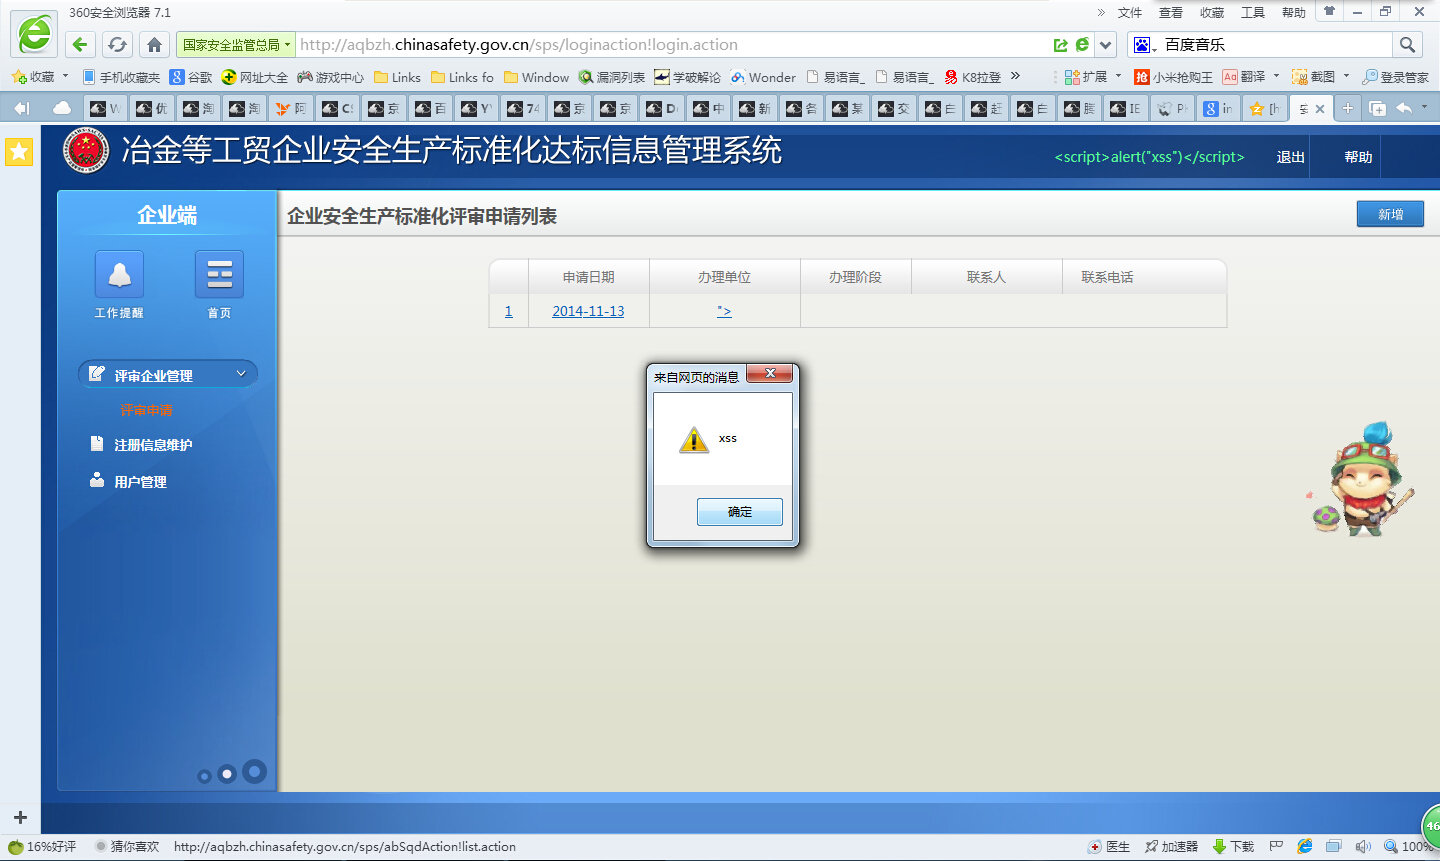Go to the browser home page icon
The height and width of the screenshot is (861, 1440).
154,44
